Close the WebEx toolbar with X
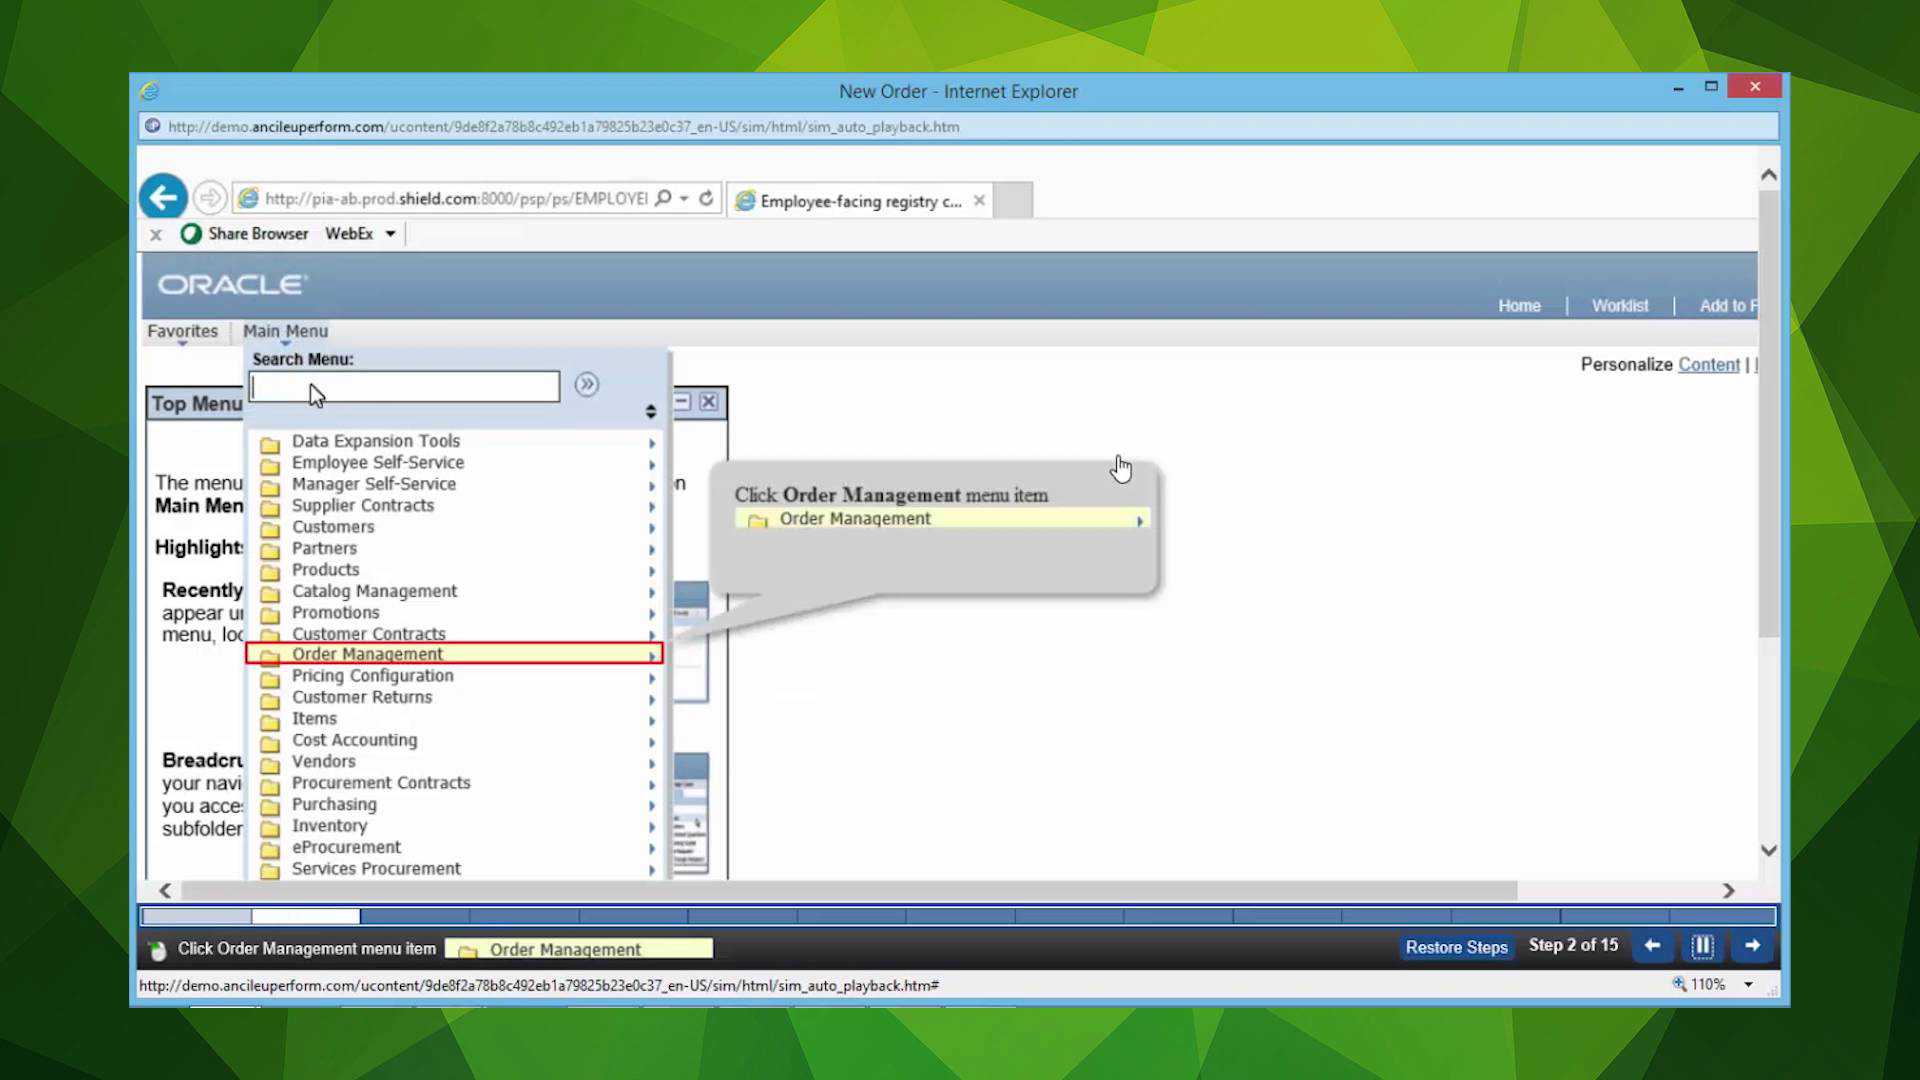The image size is (1920, 1080). tap(156, 234)
